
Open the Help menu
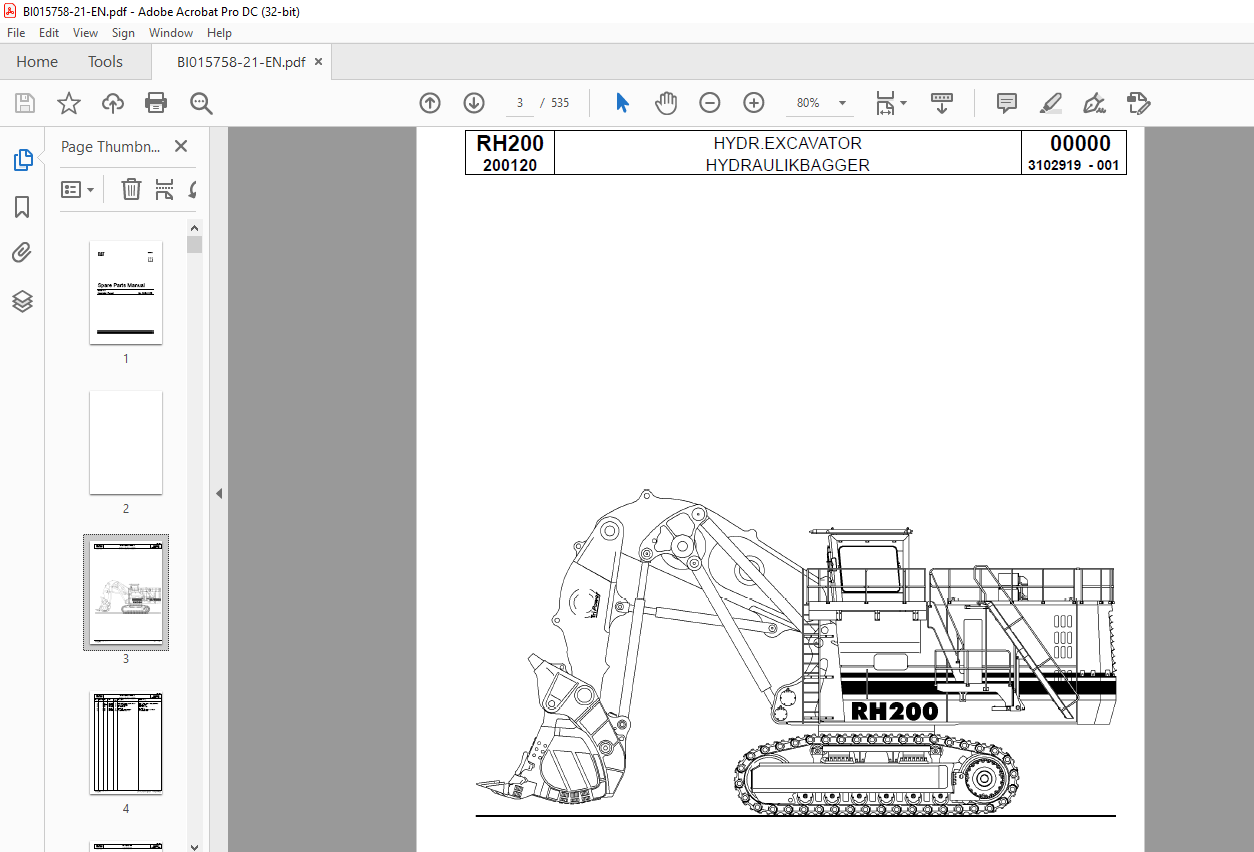tap(219, 33)
